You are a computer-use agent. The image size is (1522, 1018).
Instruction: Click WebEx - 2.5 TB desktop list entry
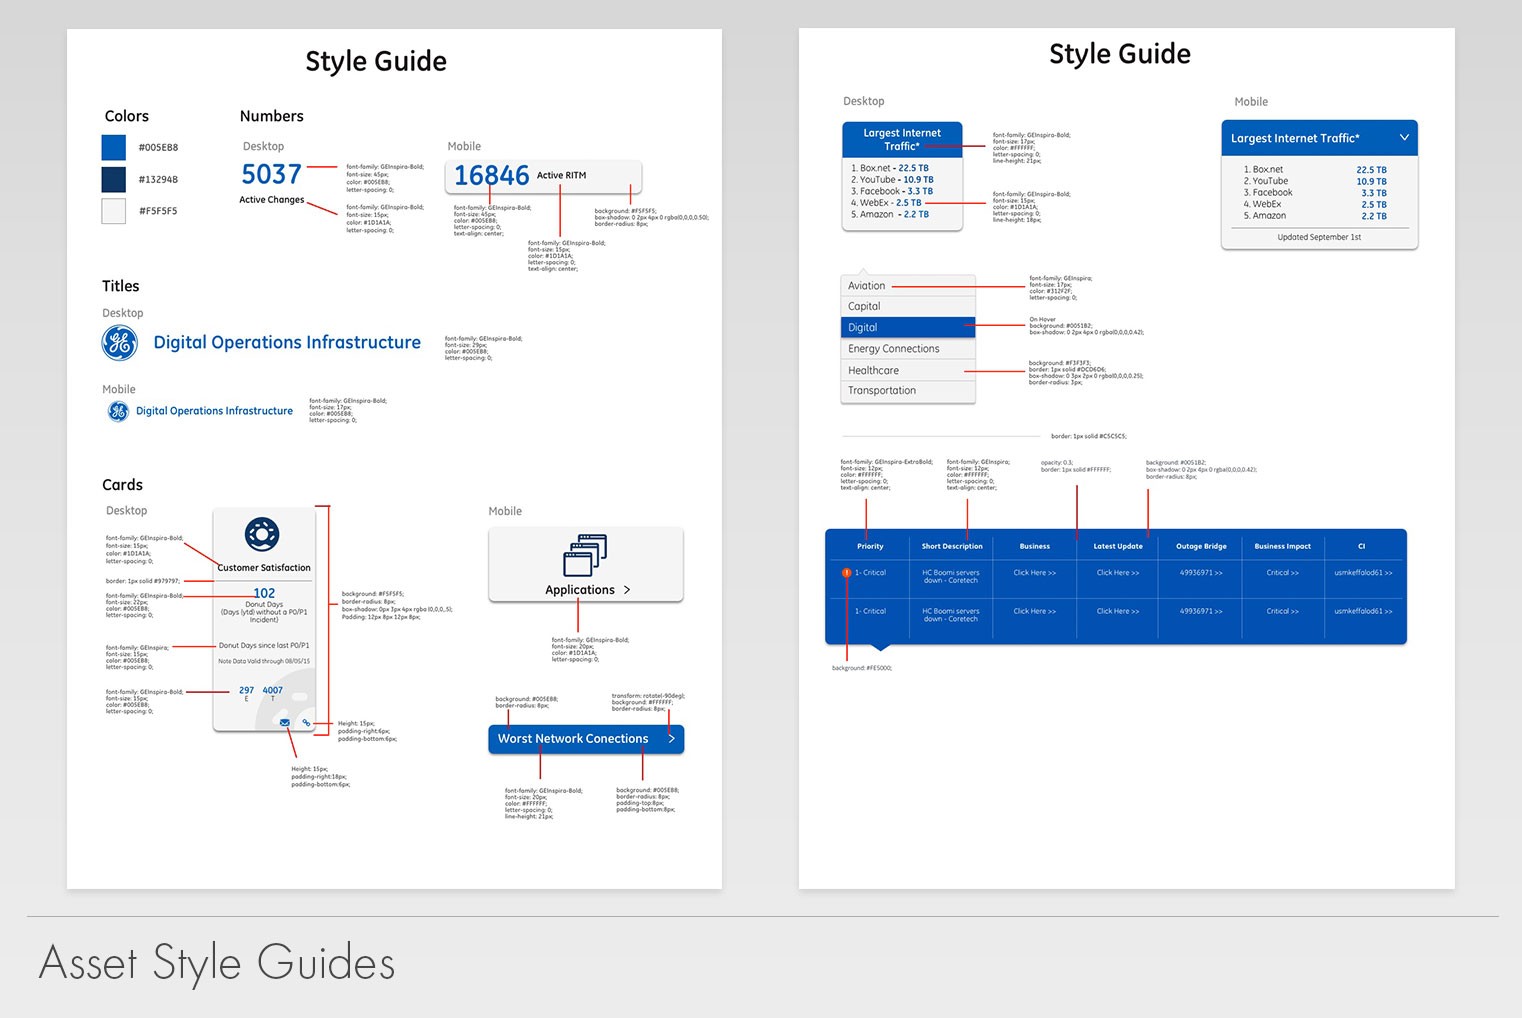(x=886, y=203)
